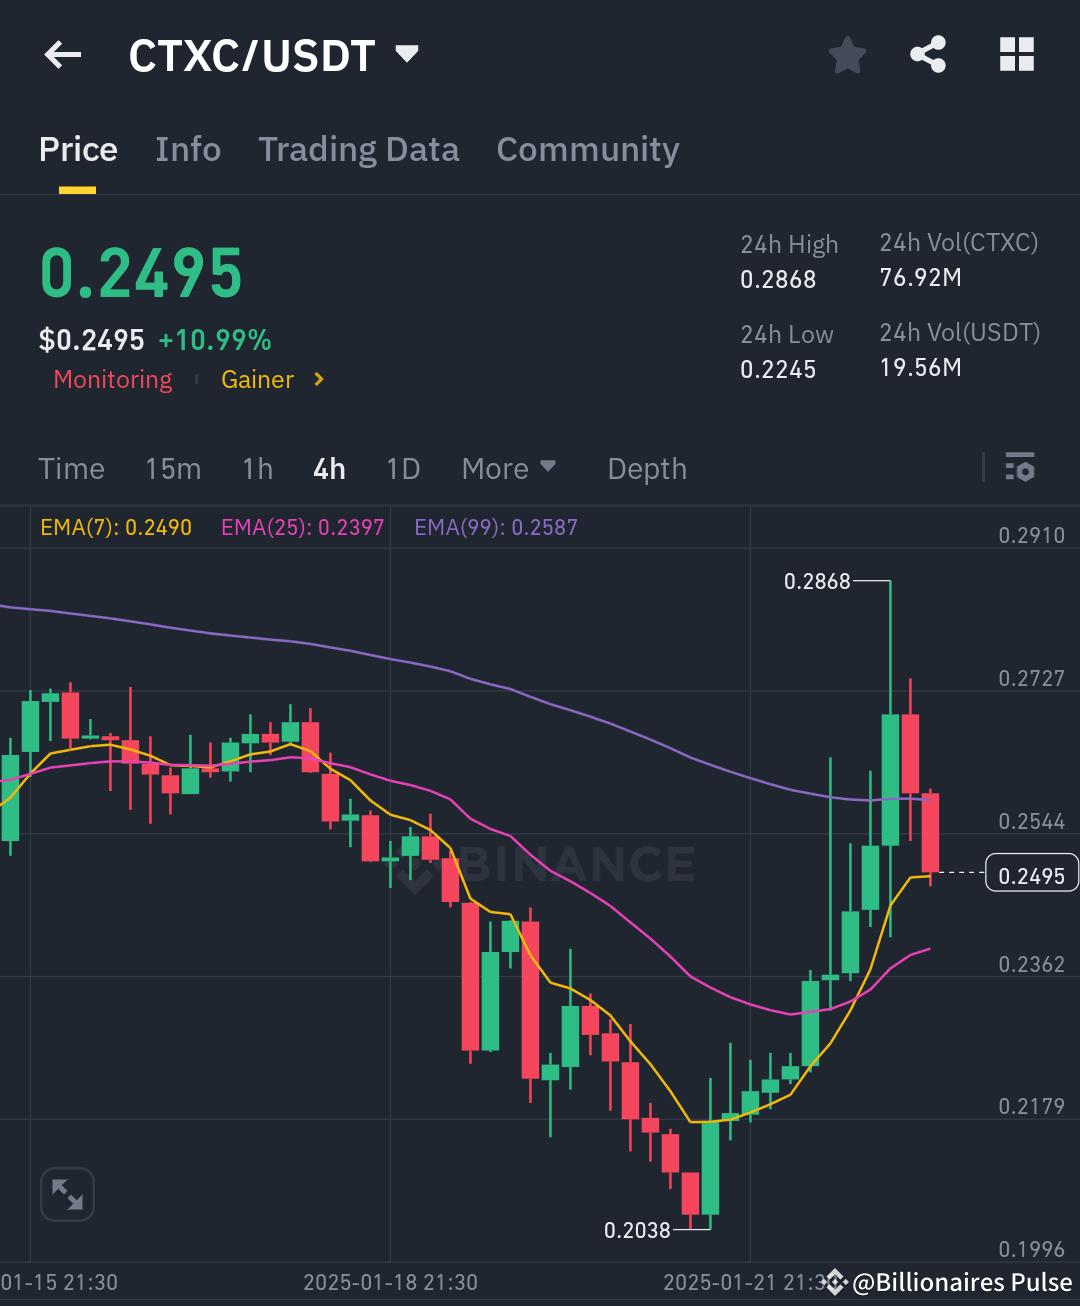The image size is (1080, 1306).
Task: Open the CTXC/USDT pair selector dropdown
Action: 406,55
